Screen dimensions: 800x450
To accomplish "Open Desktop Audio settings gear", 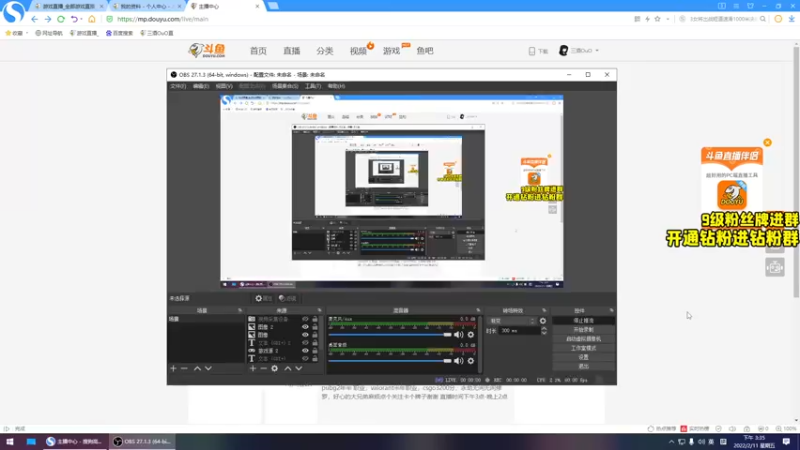I will pyautogui.click(x=471, y=361).
